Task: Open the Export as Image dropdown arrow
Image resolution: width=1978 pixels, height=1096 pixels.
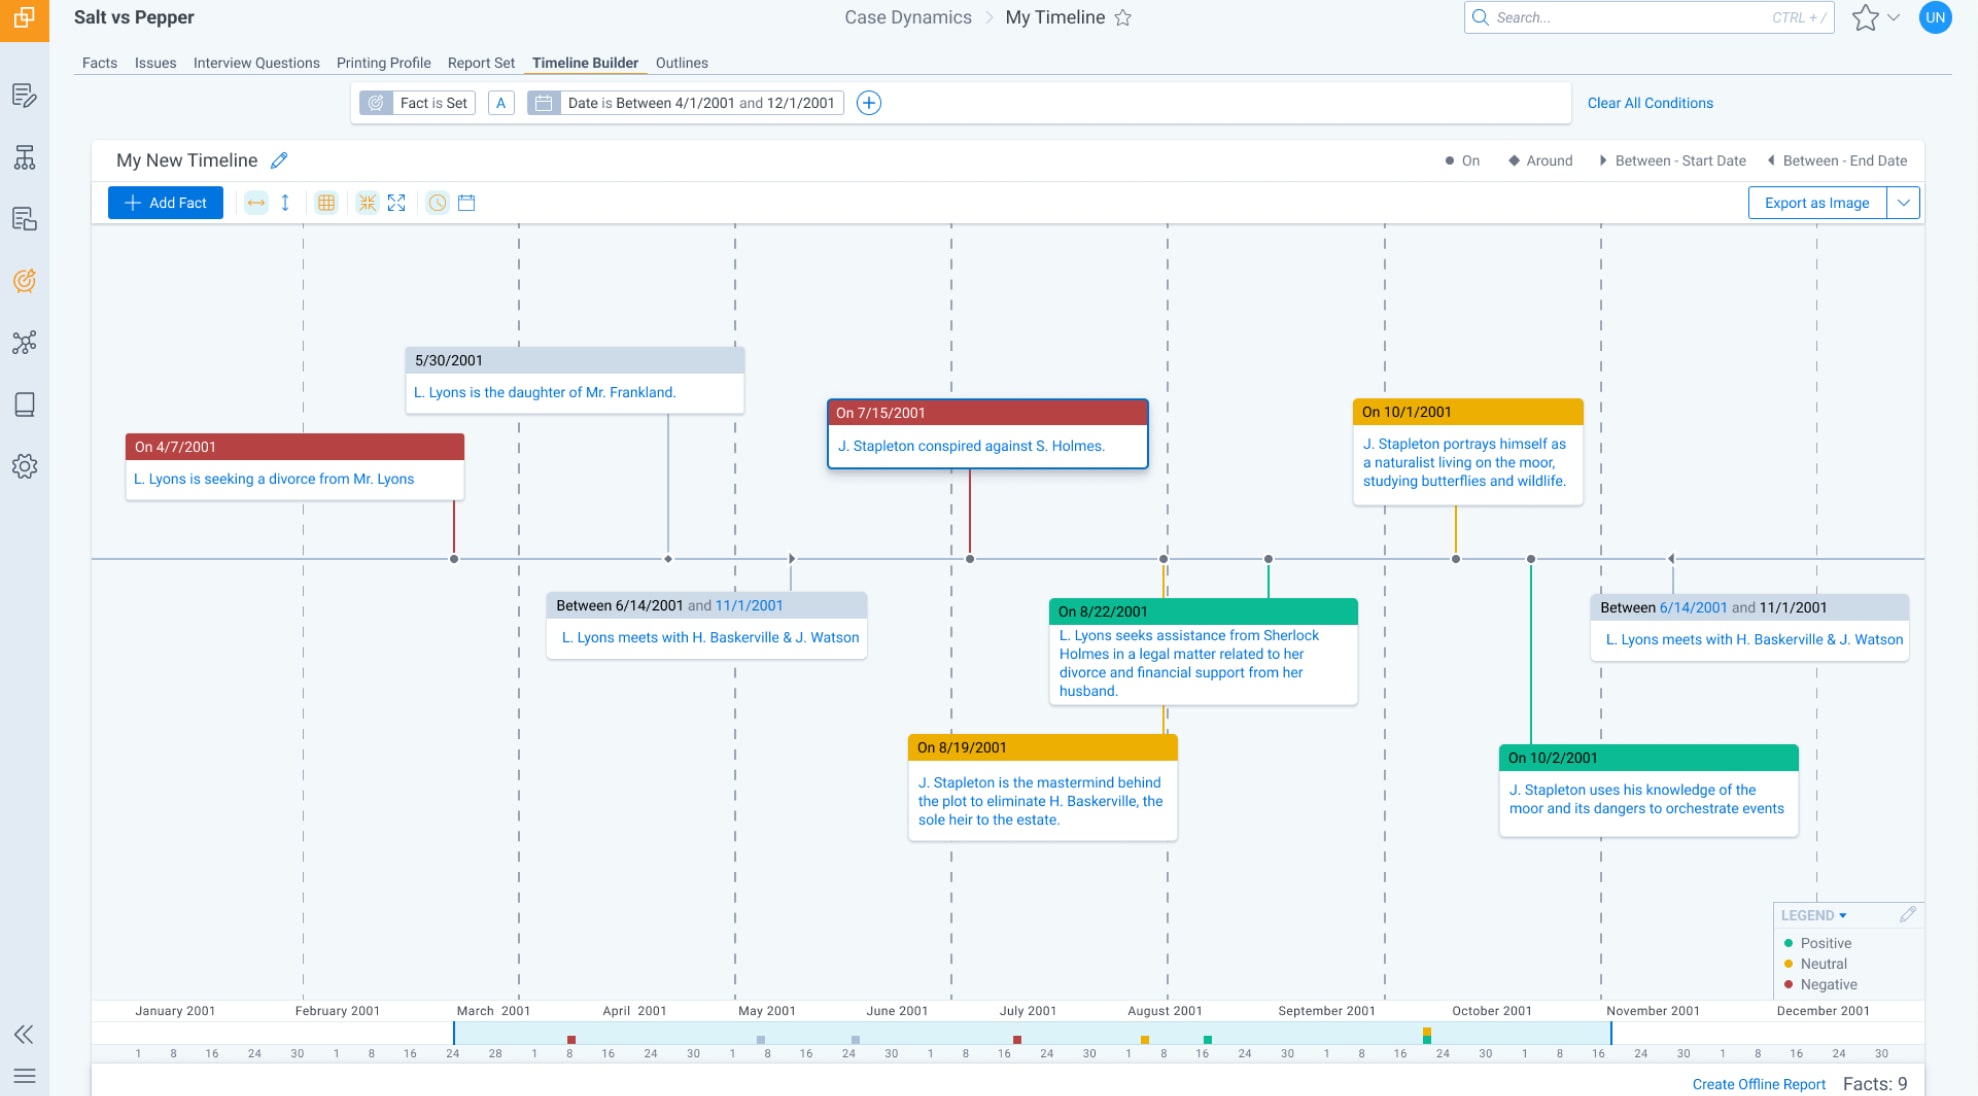Action: click(x=1904, y=202)
